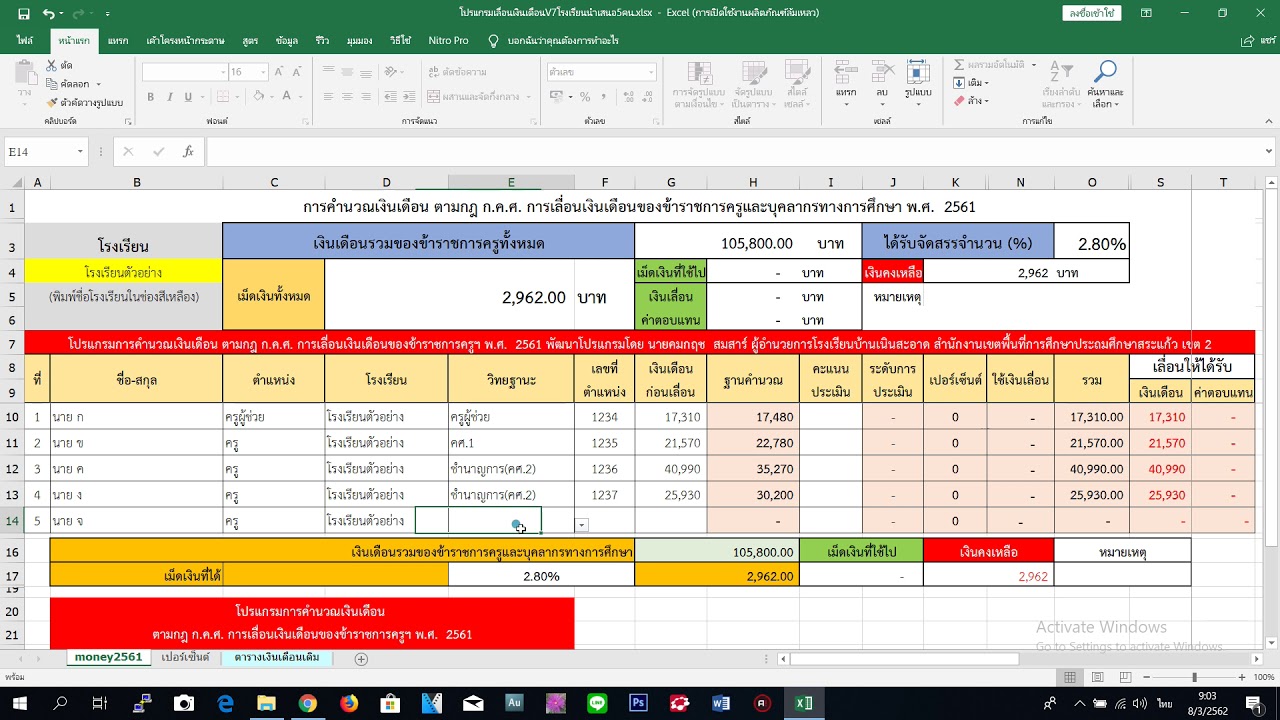The width and height of the screenshot is (1280, 720).
Task: Open Conditional Formatting menu
Action: [699, 84]
